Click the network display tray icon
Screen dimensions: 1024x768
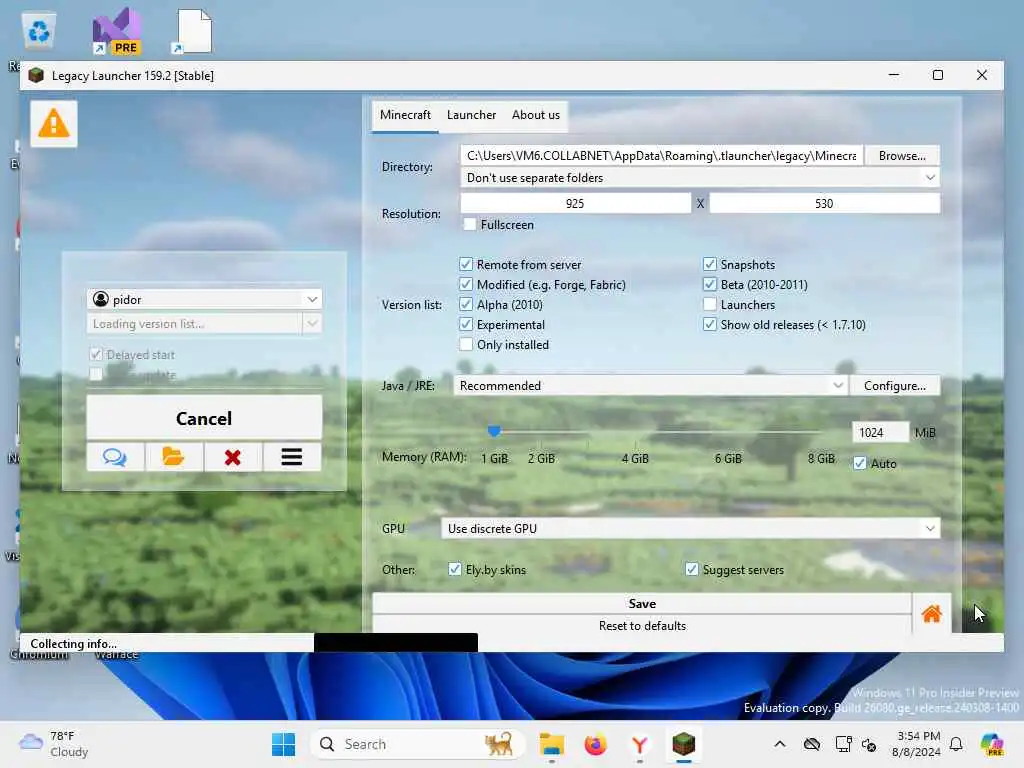coord(843,744)
